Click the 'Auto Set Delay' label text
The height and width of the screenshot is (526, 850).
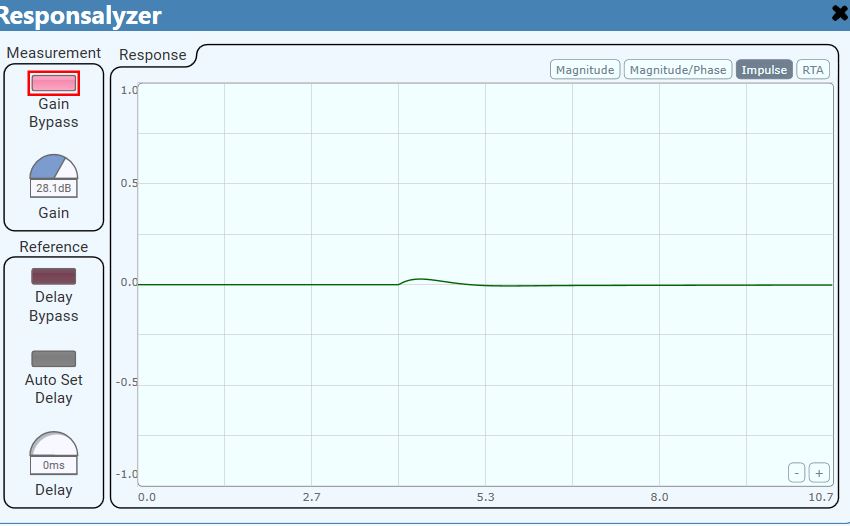[54, 389]
